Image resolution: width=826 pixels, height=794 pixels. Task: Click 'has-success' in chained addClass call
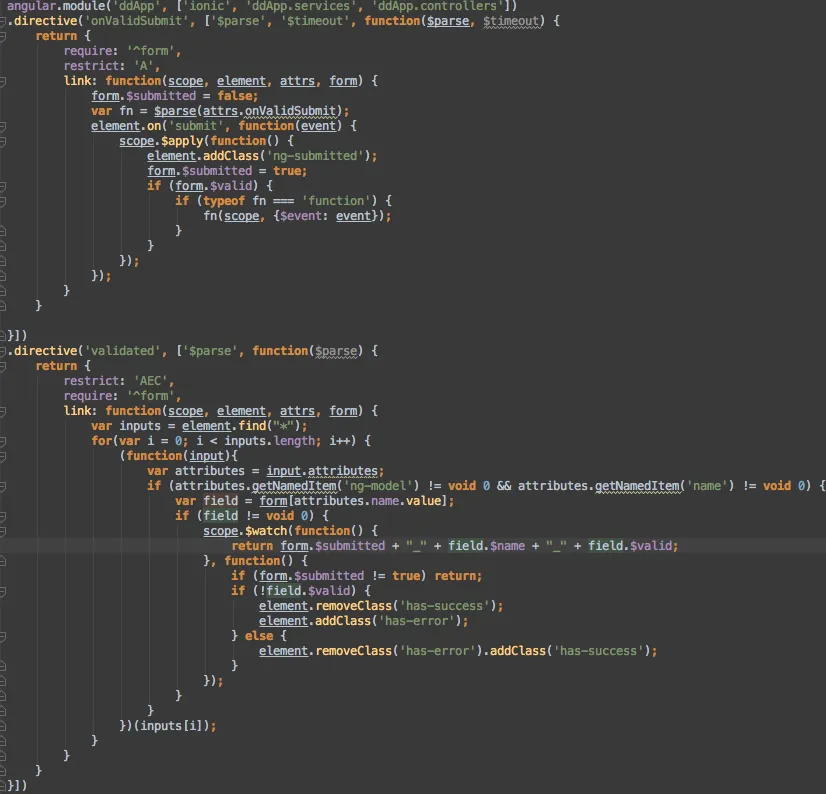click(x=598, y=651)
